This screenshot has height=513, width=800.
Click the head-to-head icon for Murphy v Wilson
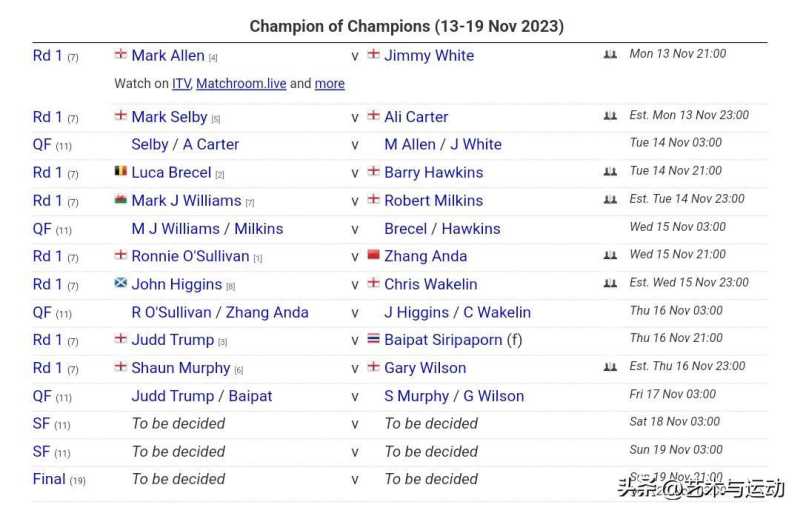(x=610, y=368)
